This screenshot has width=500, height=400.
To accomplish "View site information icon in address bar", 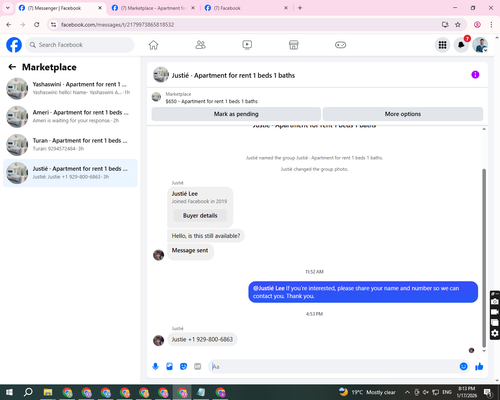I will [53, 24].
